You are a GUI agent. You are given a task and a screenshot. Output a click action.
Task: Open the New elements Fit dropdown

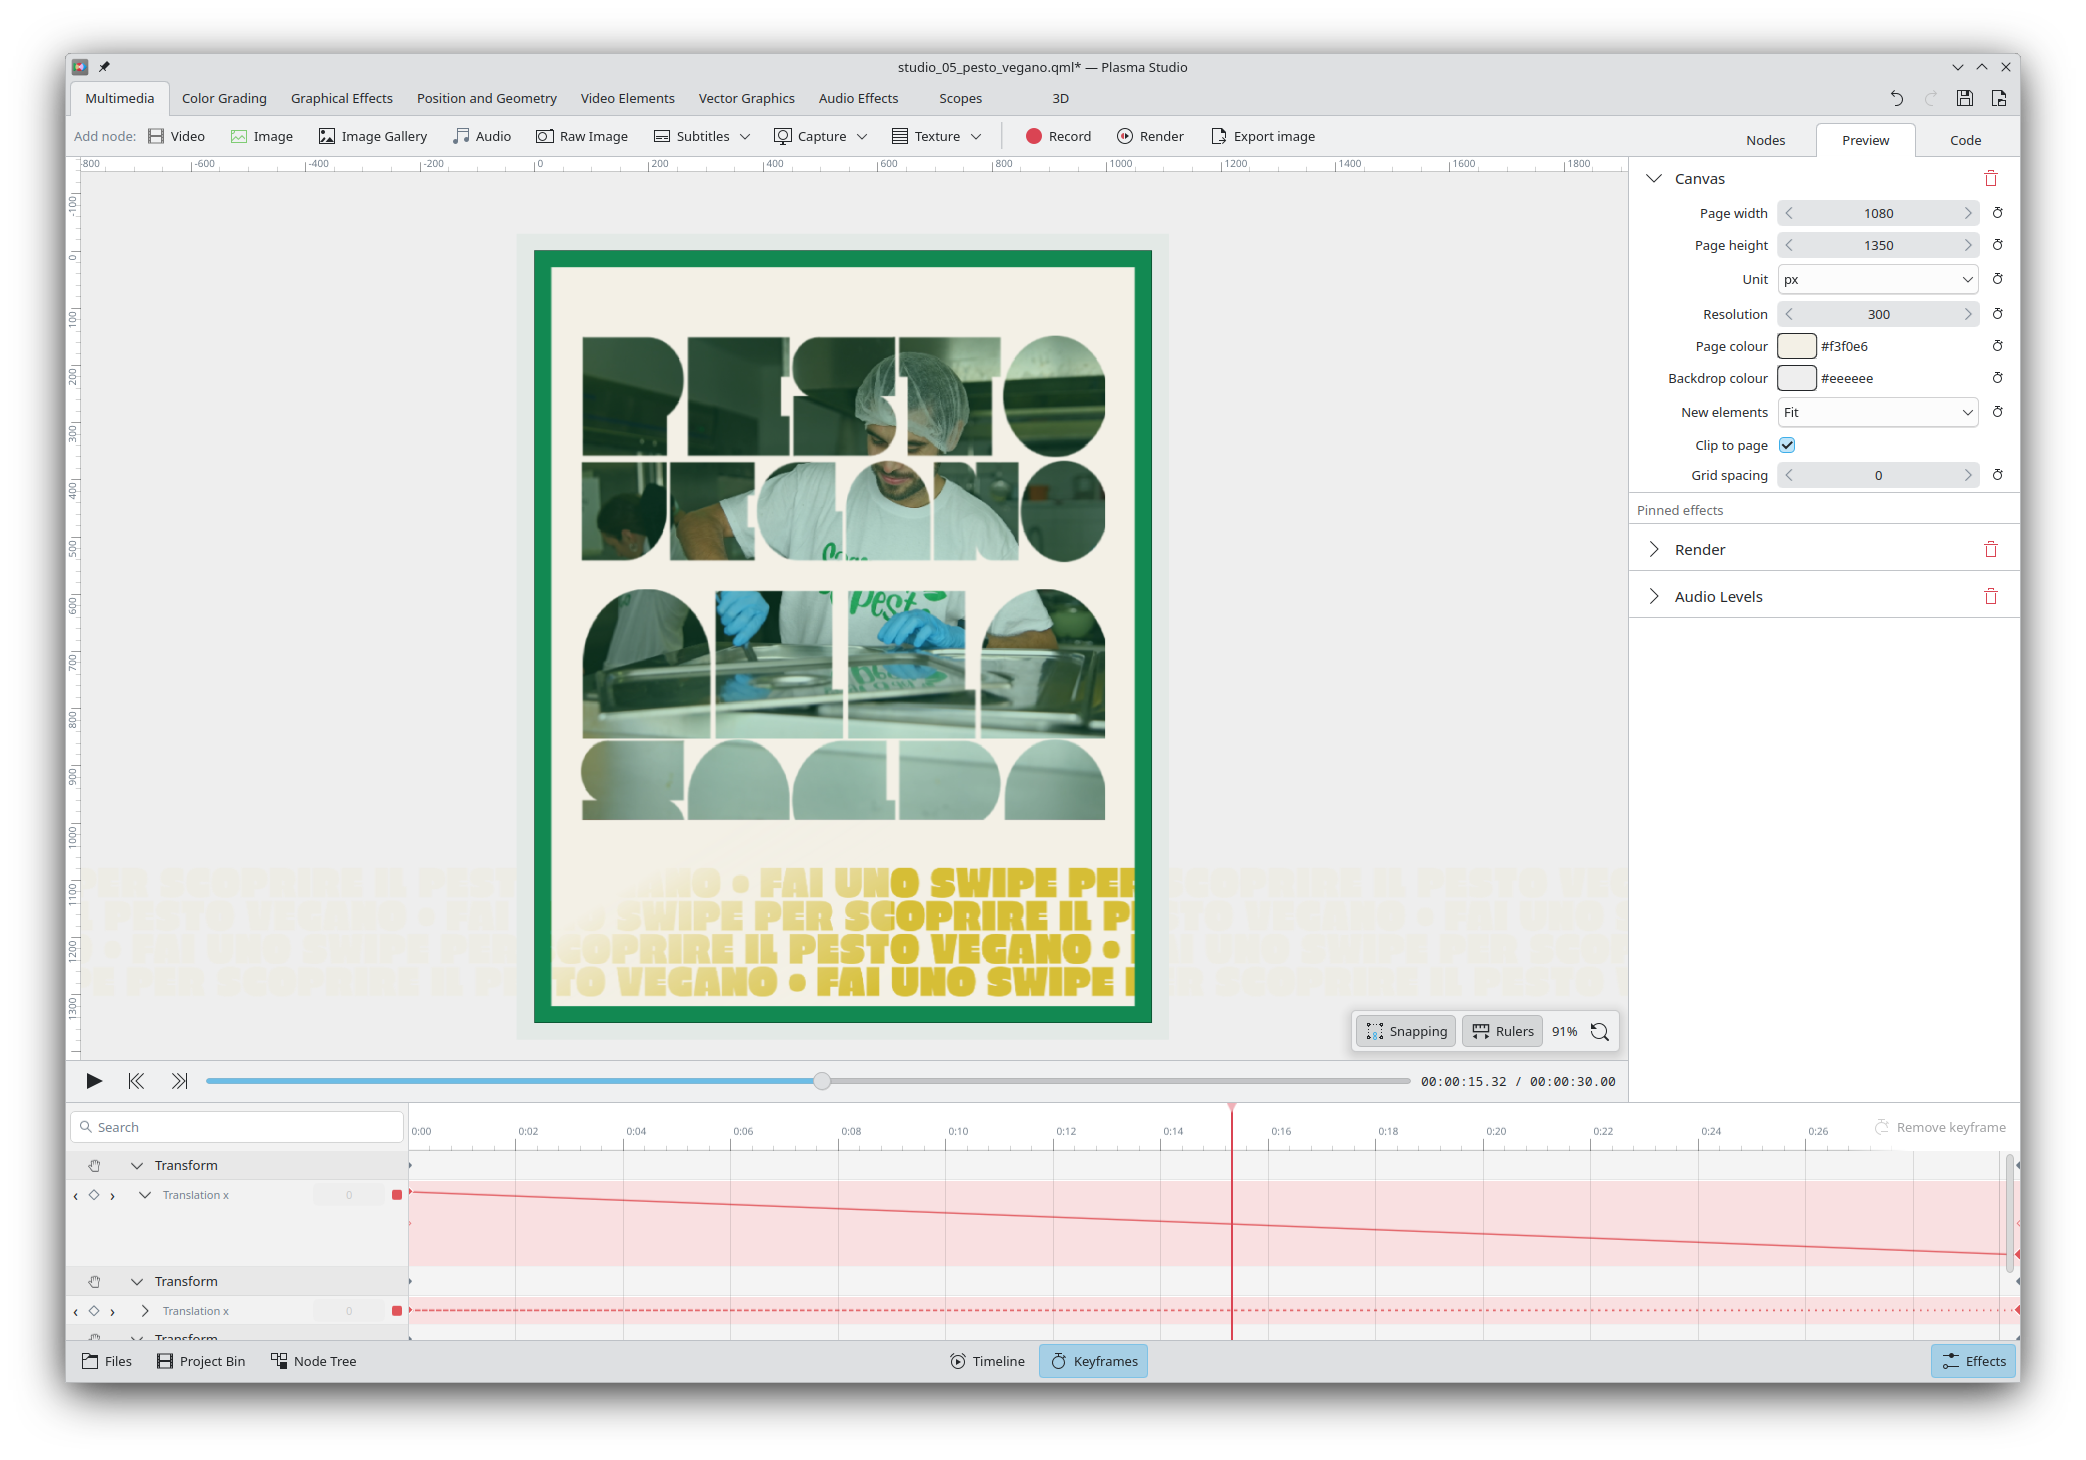[1877, 413]
